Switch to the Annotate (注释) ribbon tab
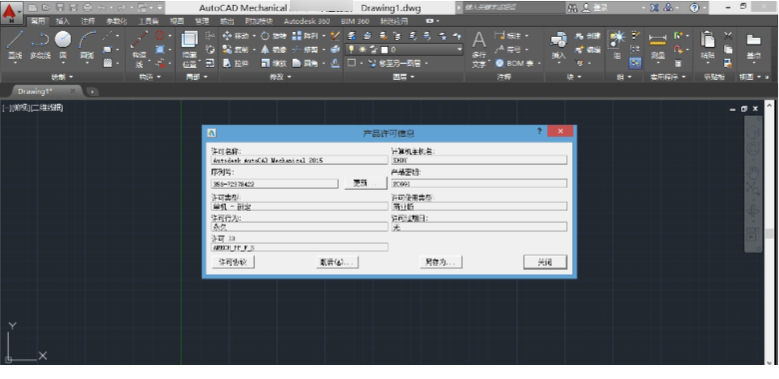 (x=88, y=21)
